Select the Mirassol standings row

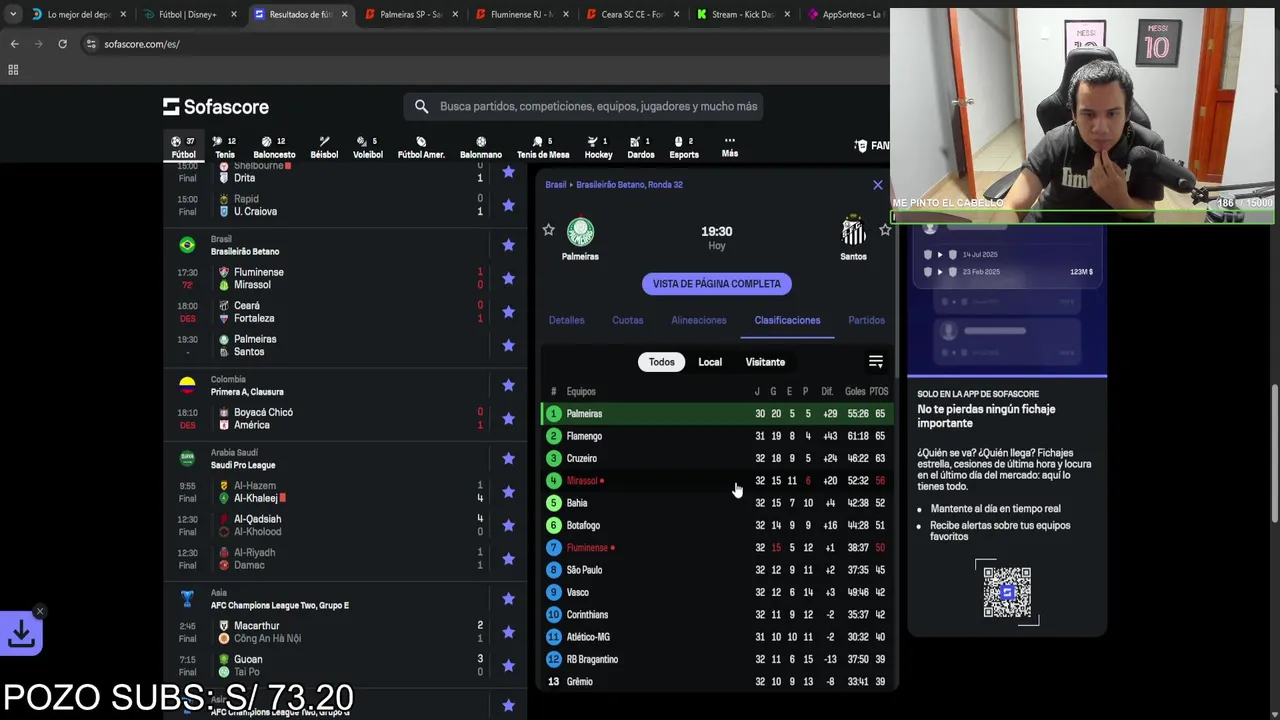(717, 481)
